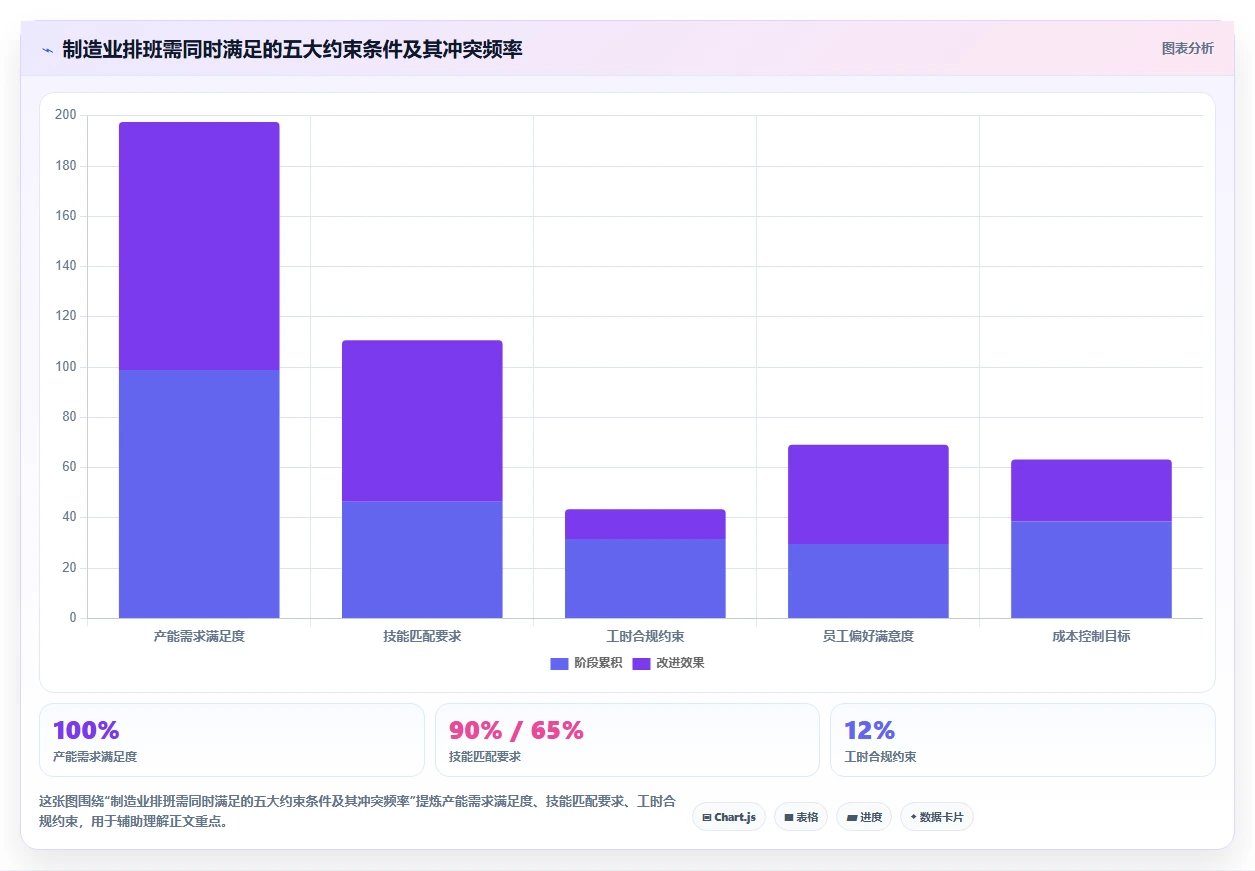Click the 成本控制目标 x-axis label
The width and height of the screenshot is (1255, 871).
coord(1091,636)
